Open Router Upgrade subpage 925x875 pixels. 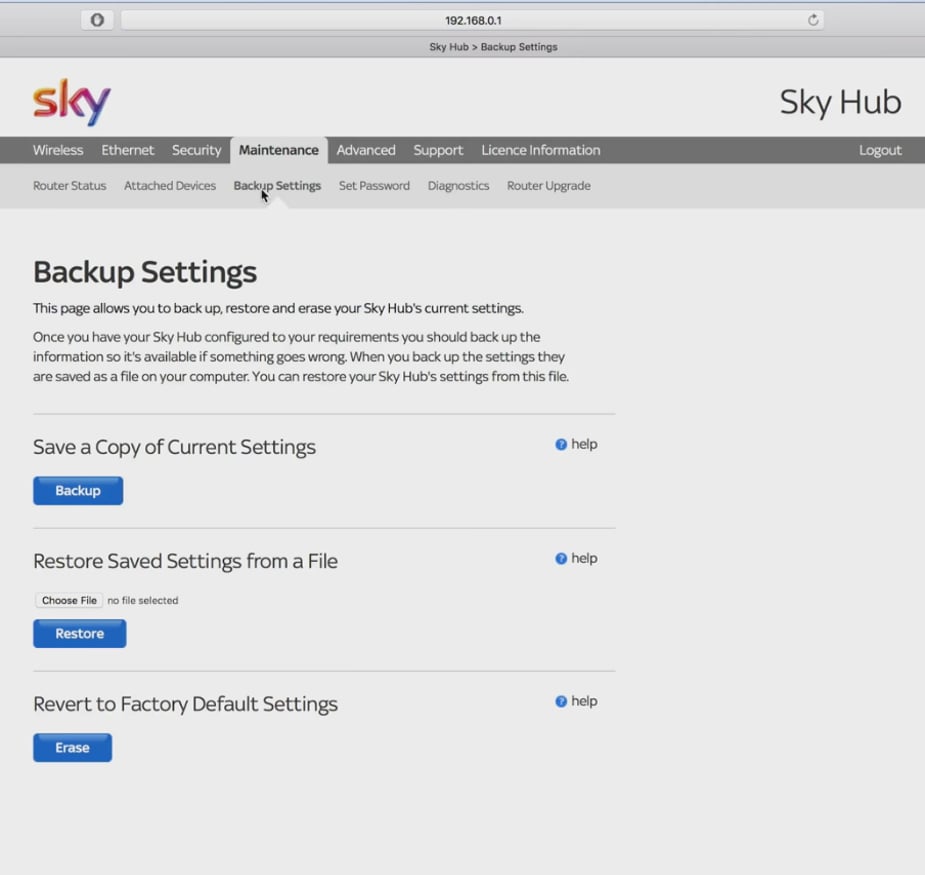point(549,185)
